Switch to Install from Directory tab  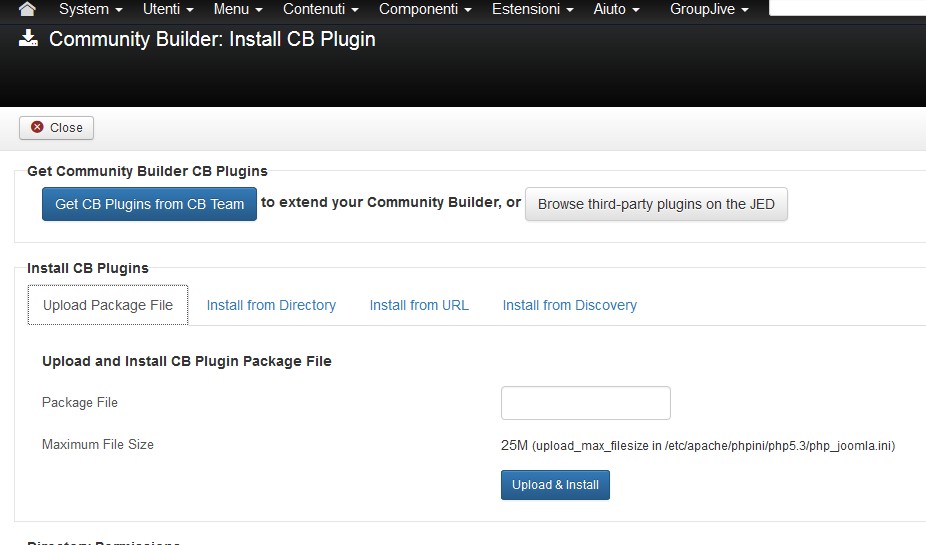click(271, 305)
